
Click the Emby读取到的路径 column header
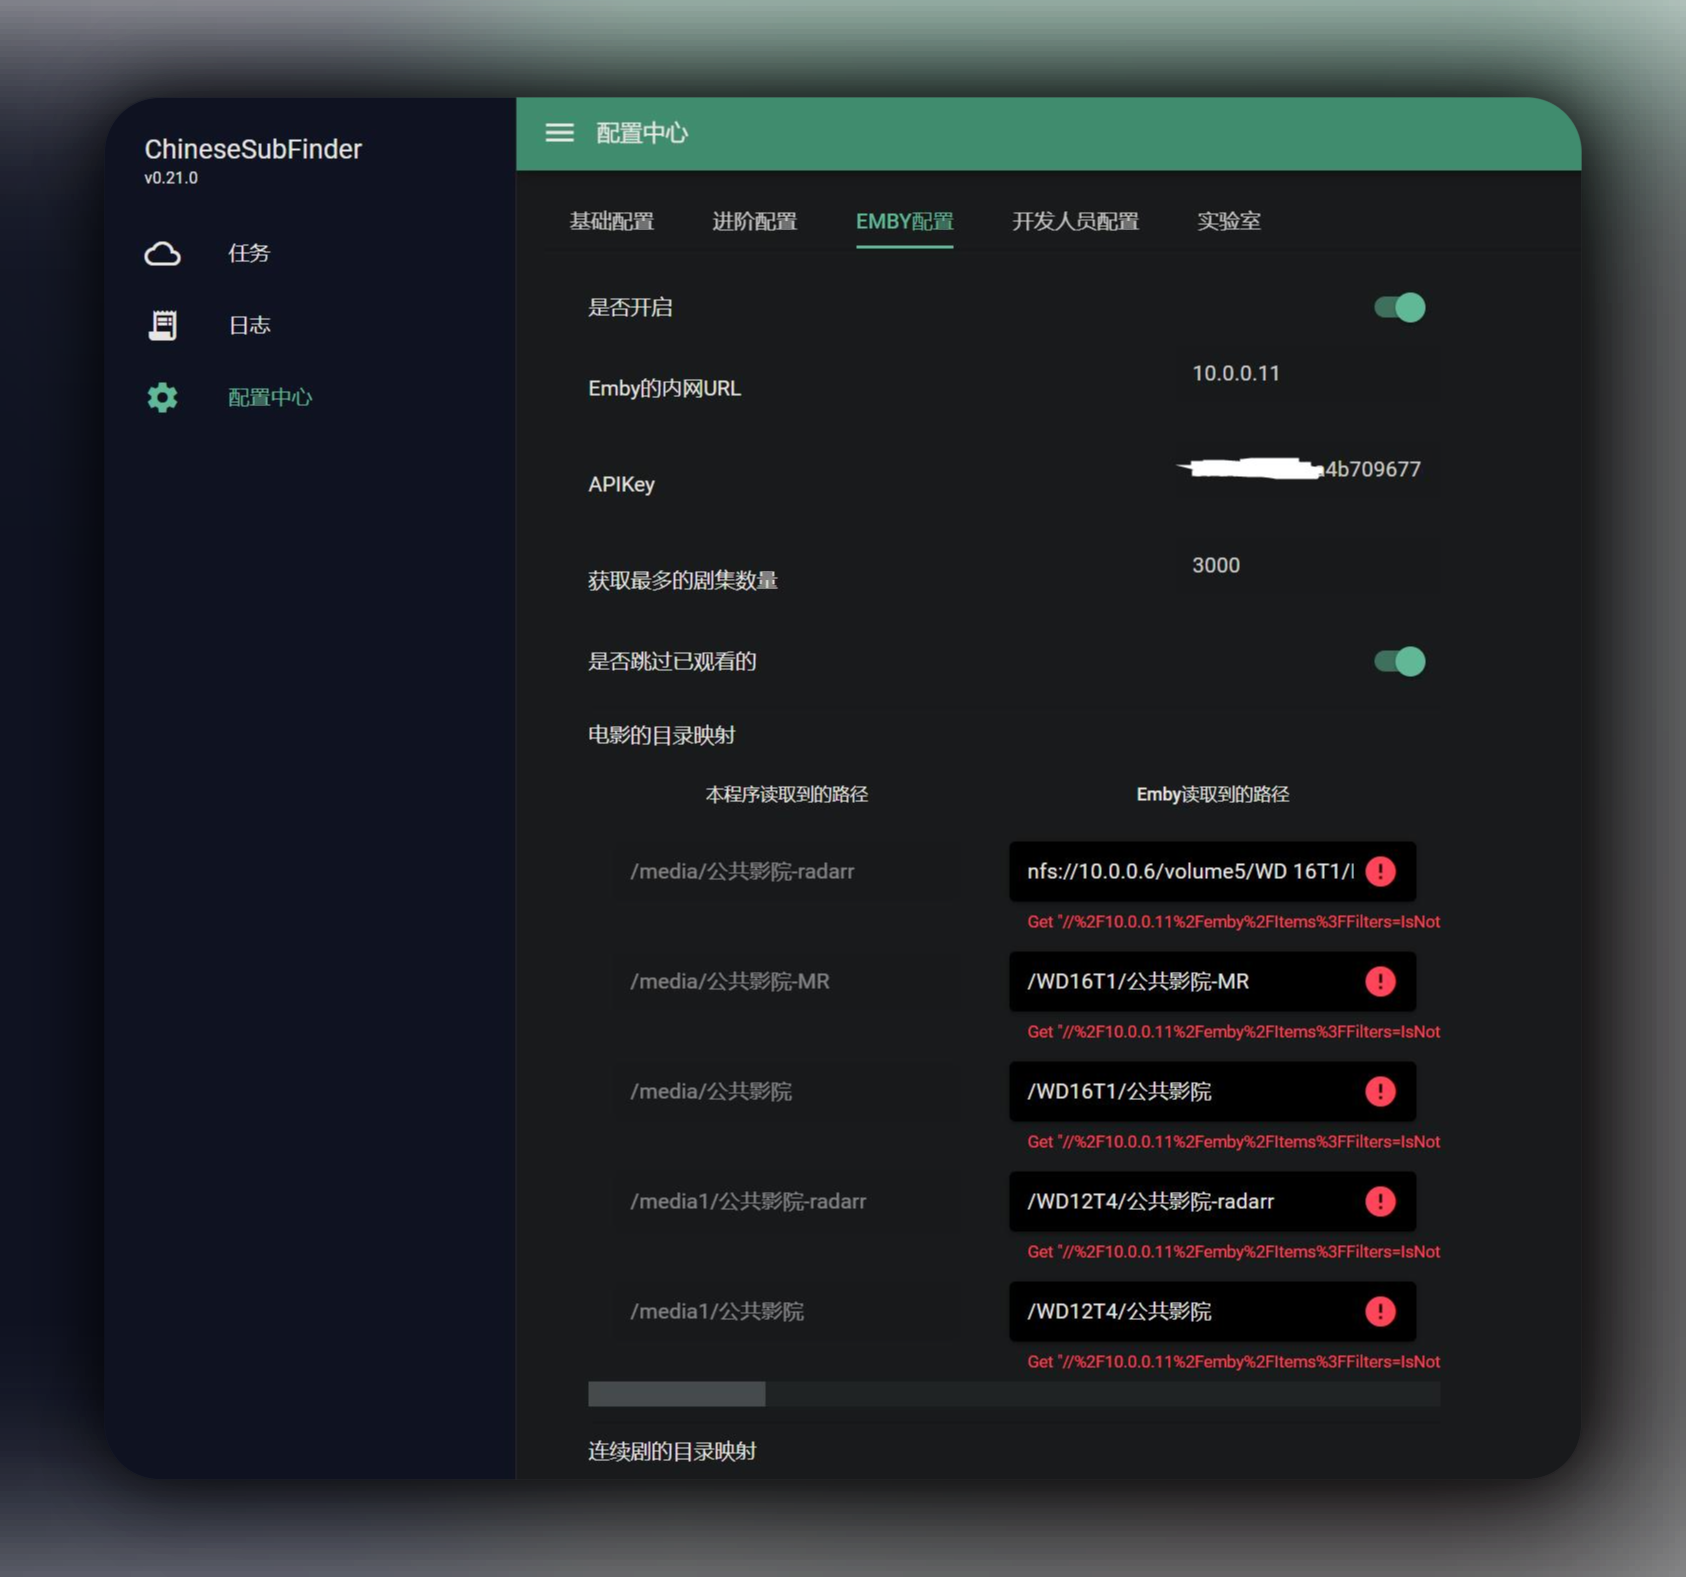1212,794
